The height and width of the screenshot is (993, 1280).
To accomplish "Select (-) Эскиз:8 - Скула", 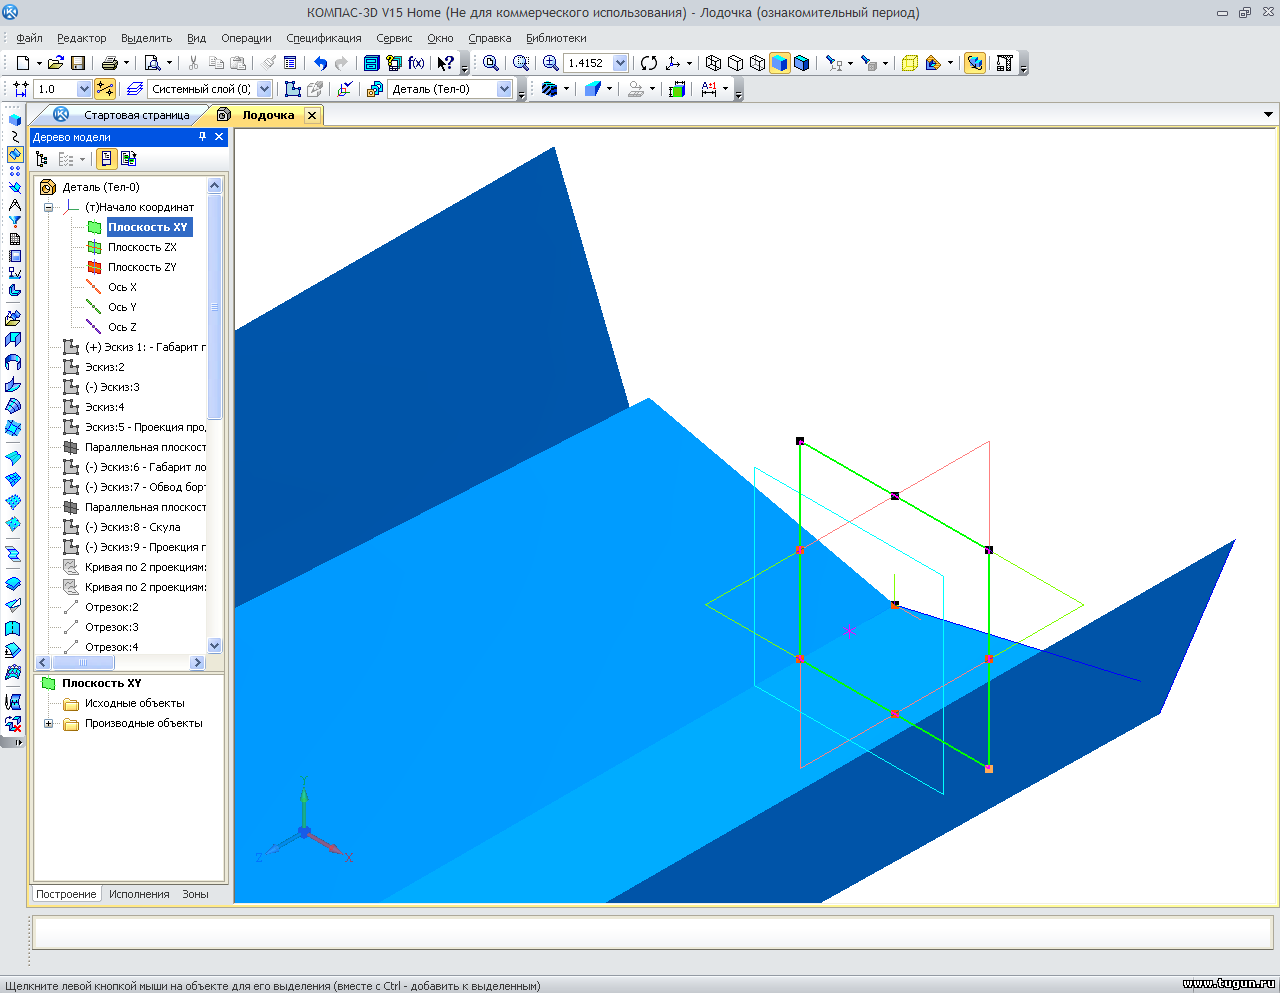I will [x=132, y=527].
